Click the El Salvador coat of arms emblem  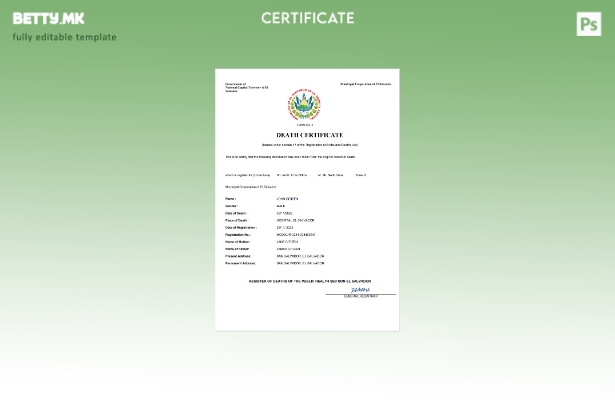[304, 105]
